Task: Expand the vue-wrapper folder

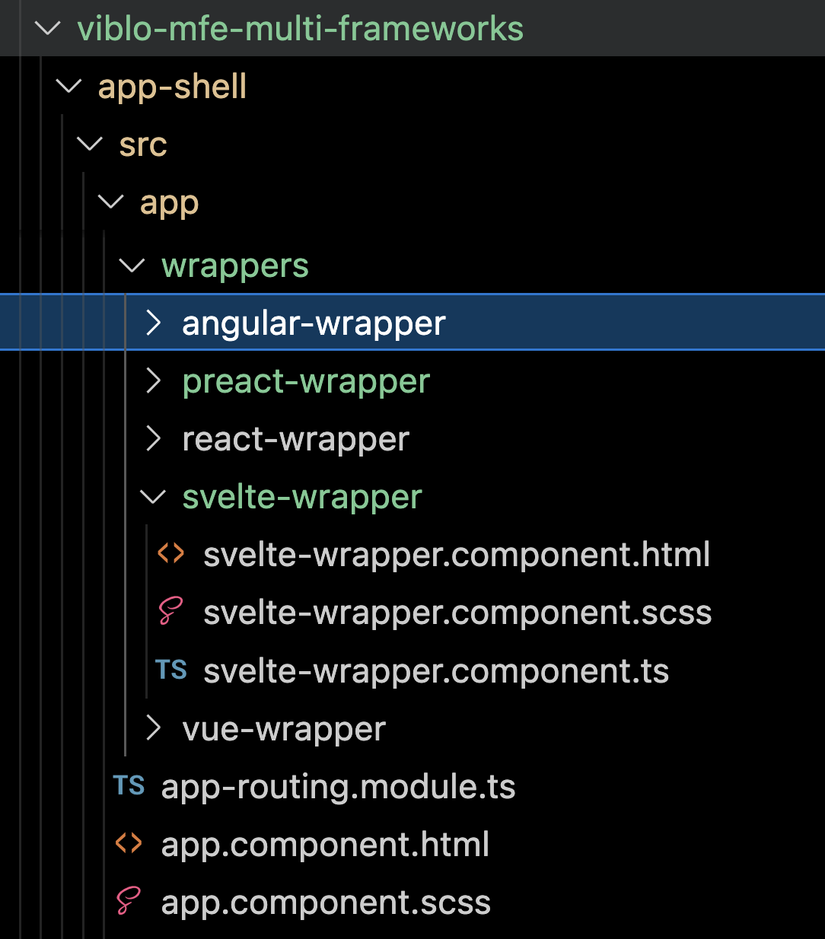Action: coord(153,729)
